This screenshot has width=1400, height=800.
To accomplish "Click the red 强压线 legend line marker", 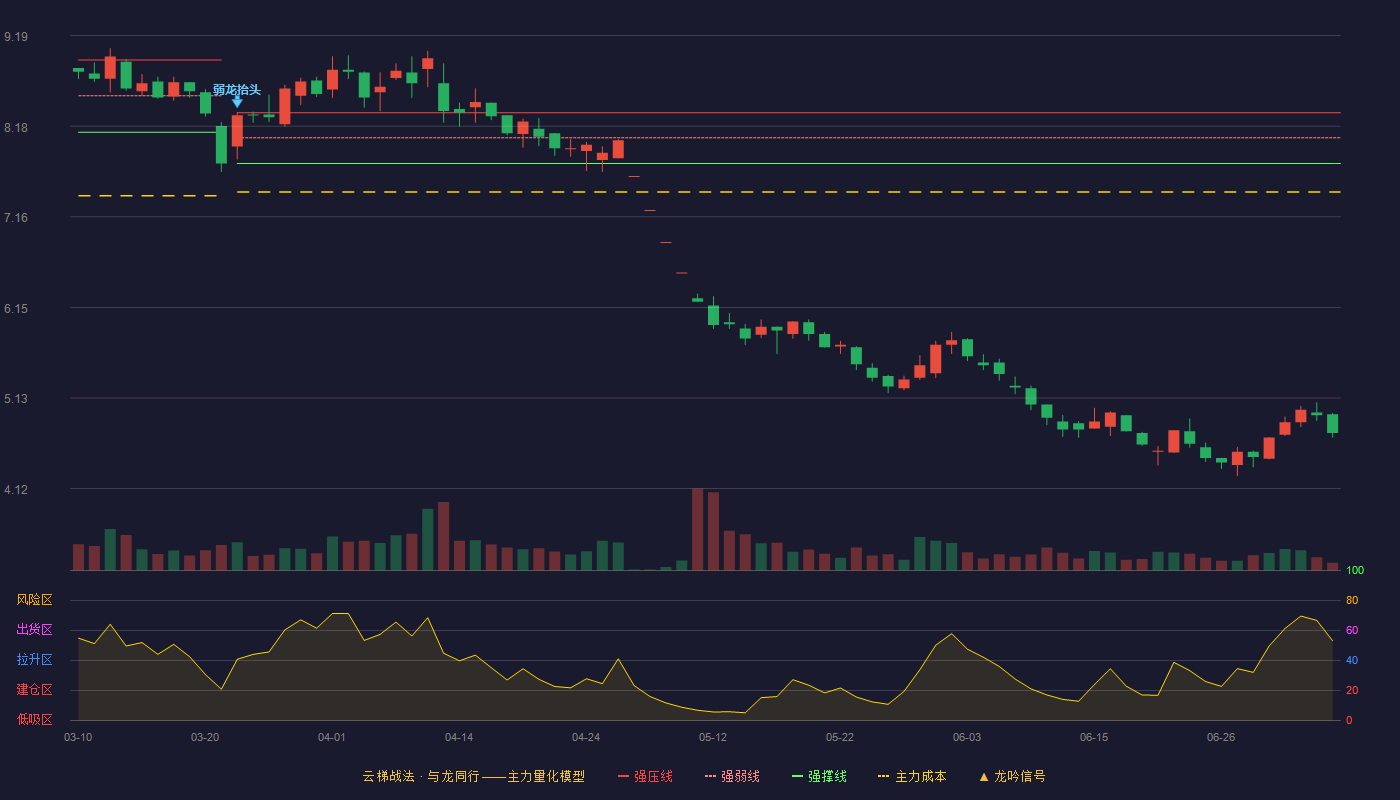I will 623,777.
